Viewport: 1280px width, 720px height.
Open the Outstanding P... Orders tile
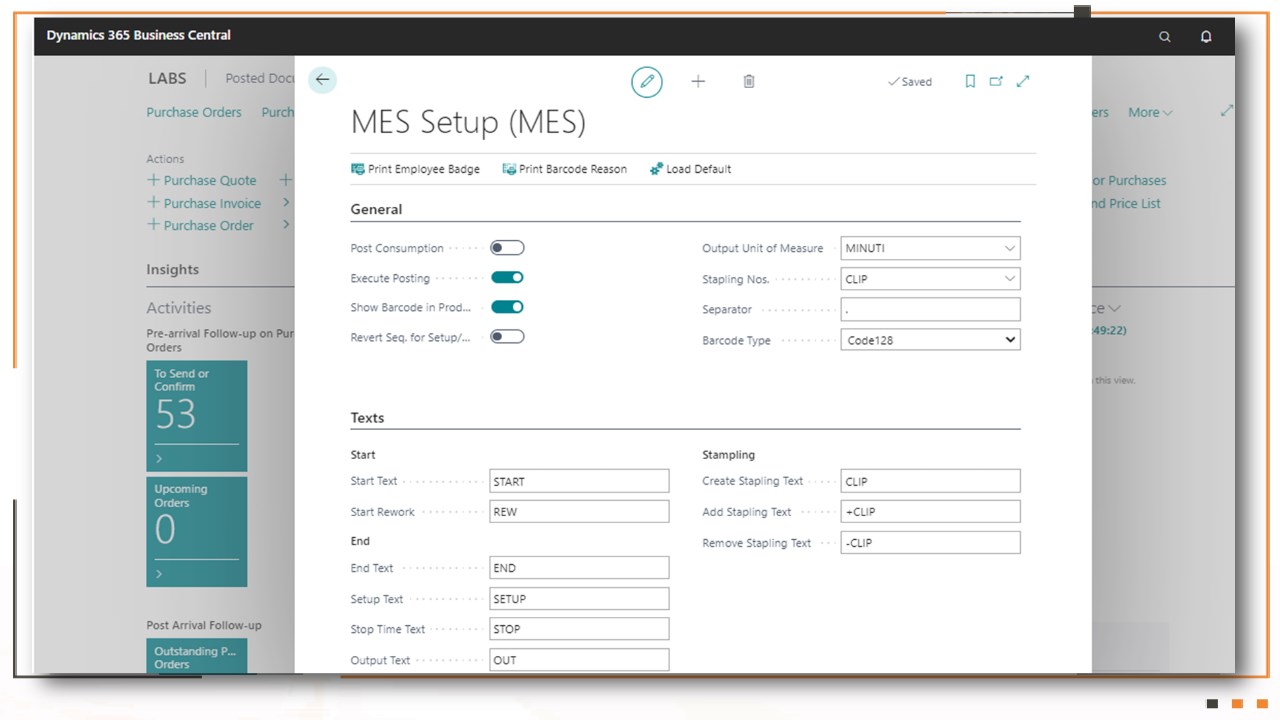coord(197,656)
